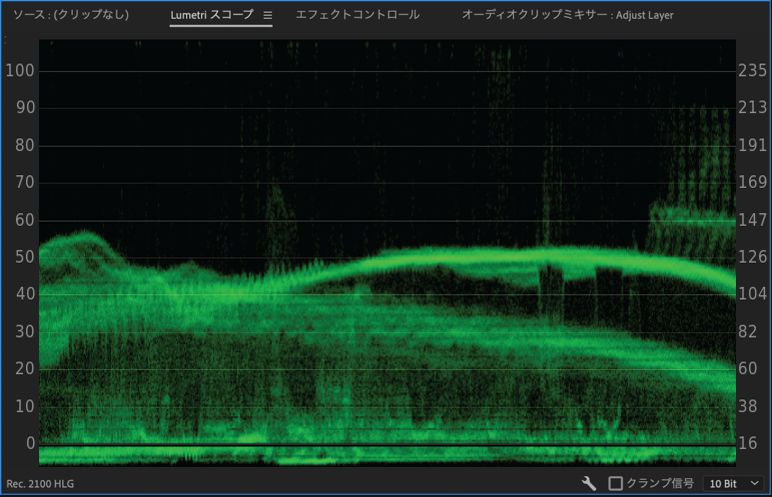
Task: Click the 104 label on right scale
Action: click(x=752, y=294)
